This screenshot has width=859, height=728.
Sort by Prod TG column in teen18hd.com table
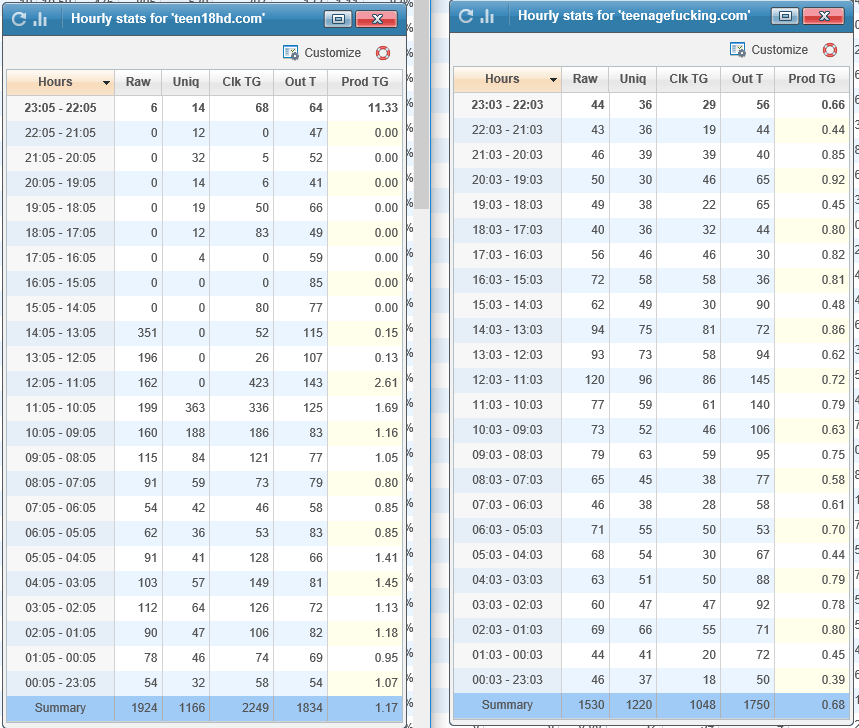click(365, 82)
